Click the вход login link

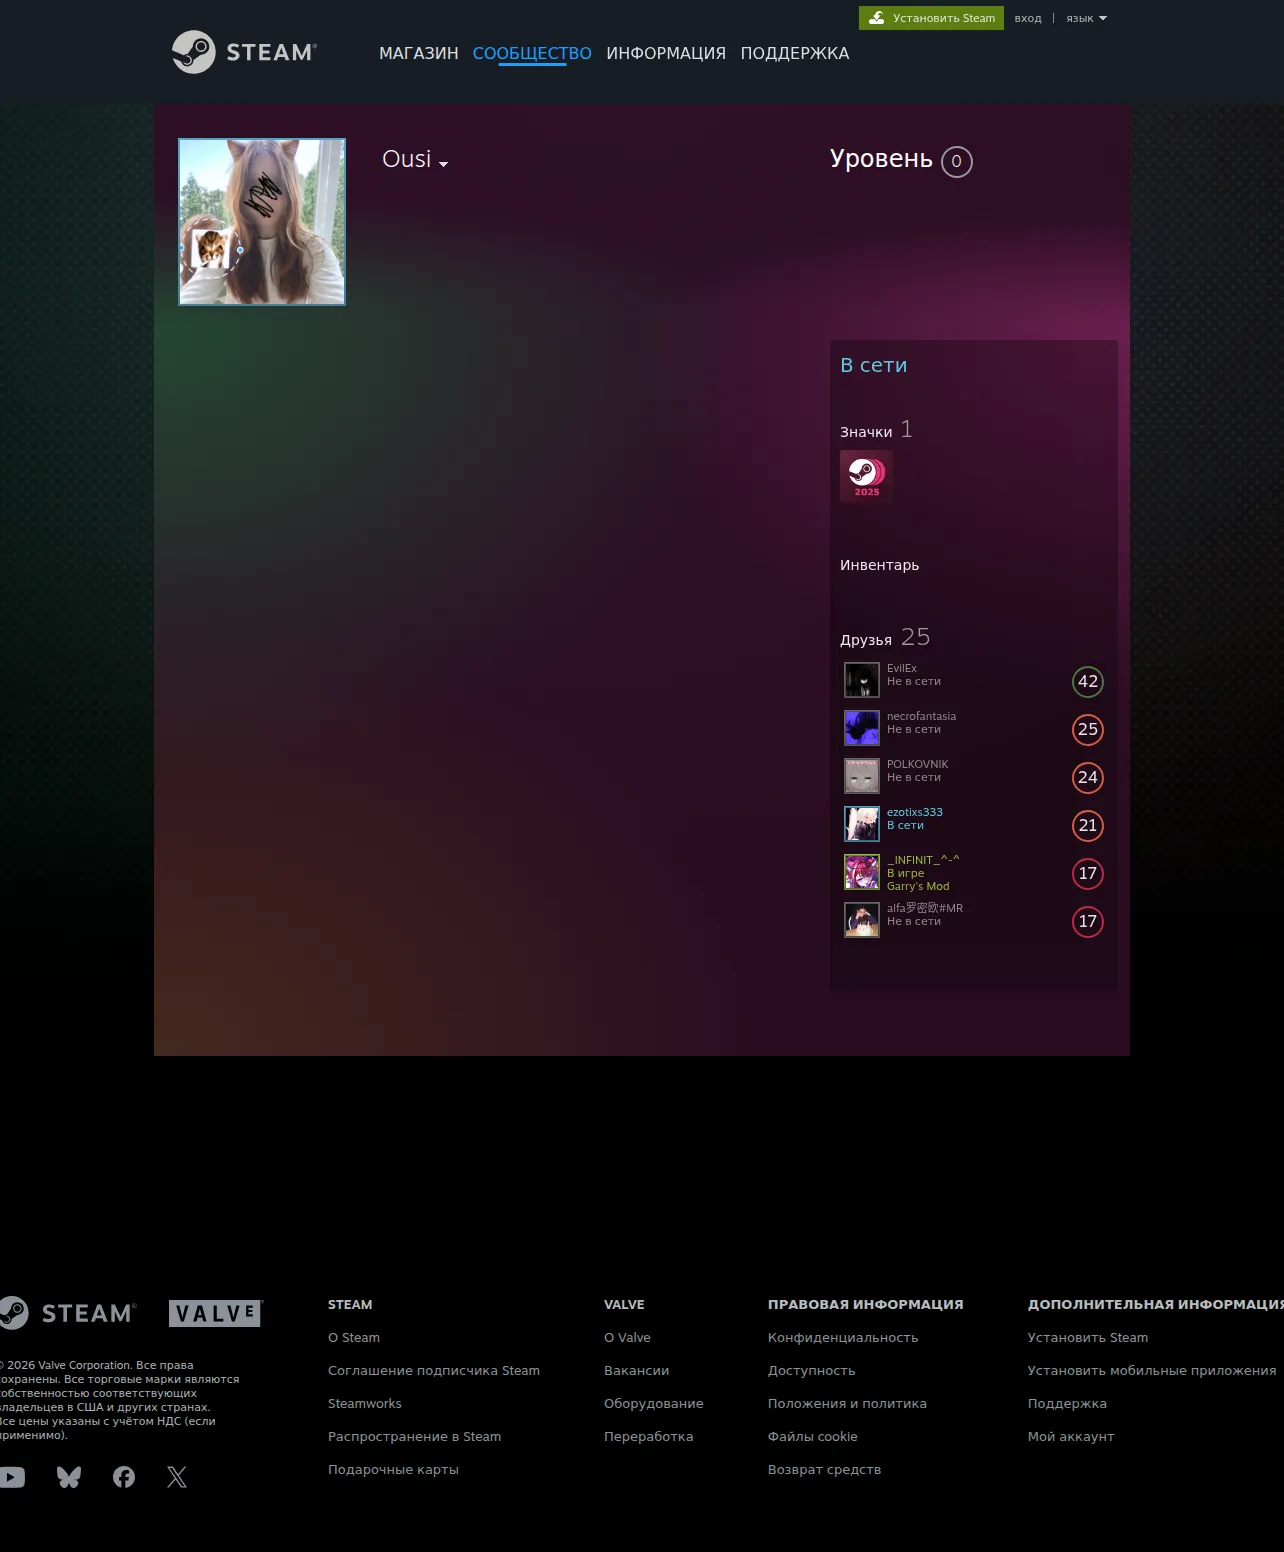click(1028, 18)
